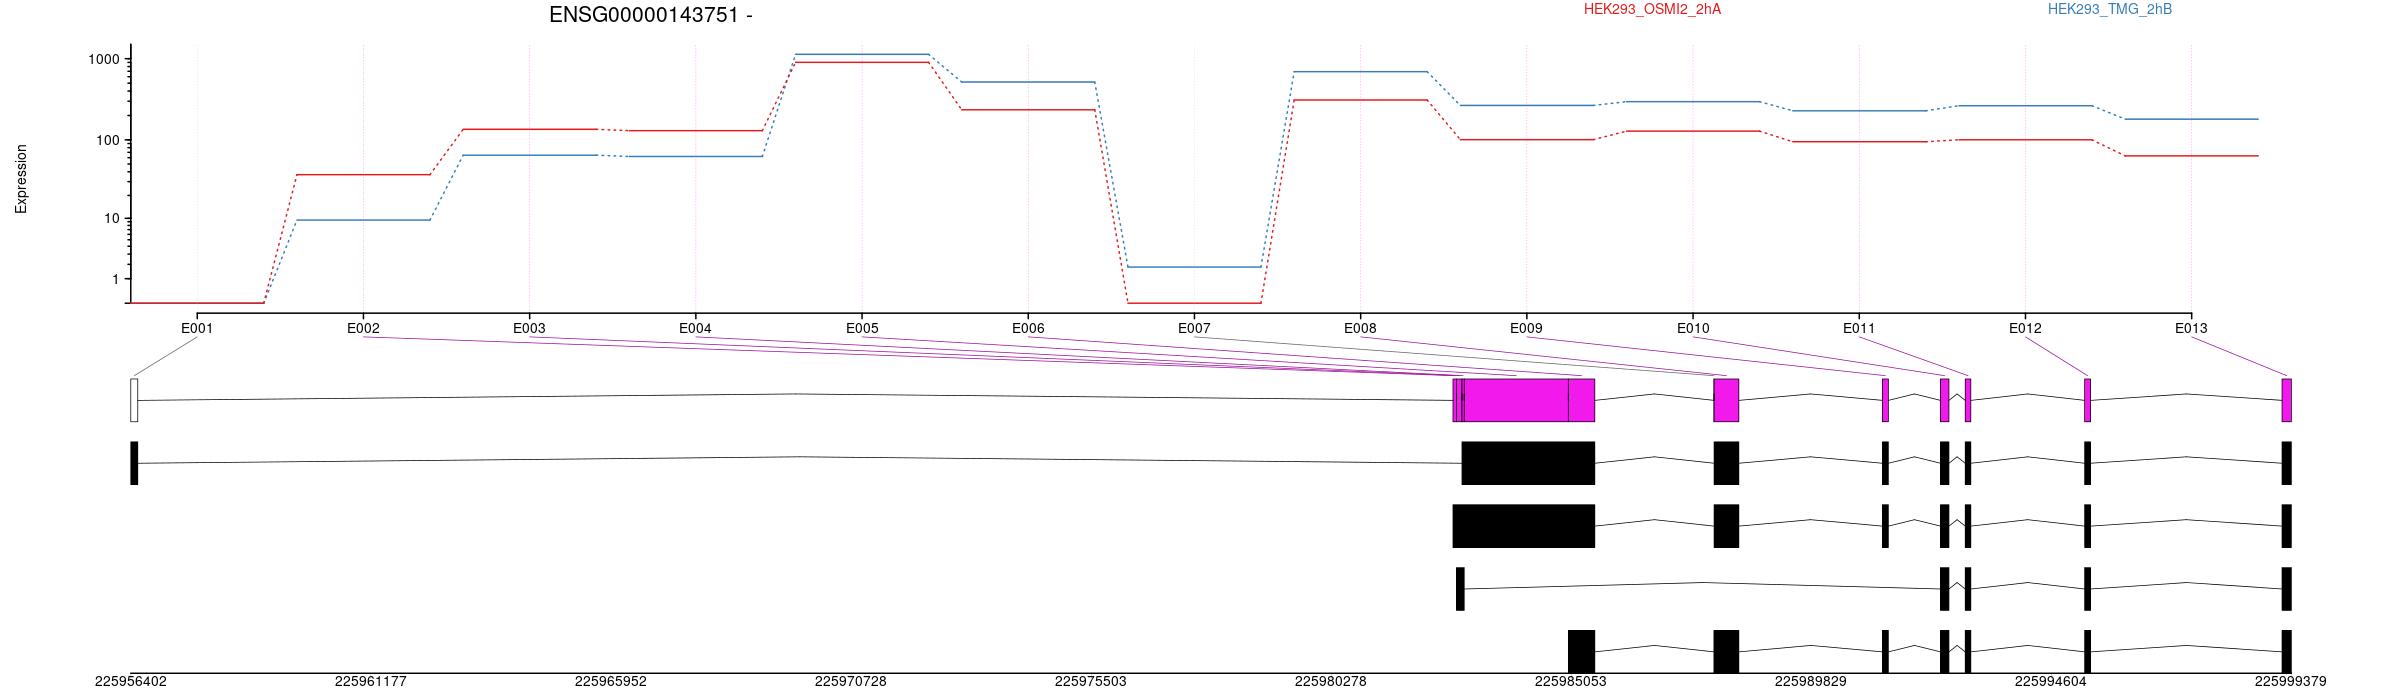Screen dimensions: 2400x700
Task: Click the E002 exon label
Action: [x=363, y=328]
